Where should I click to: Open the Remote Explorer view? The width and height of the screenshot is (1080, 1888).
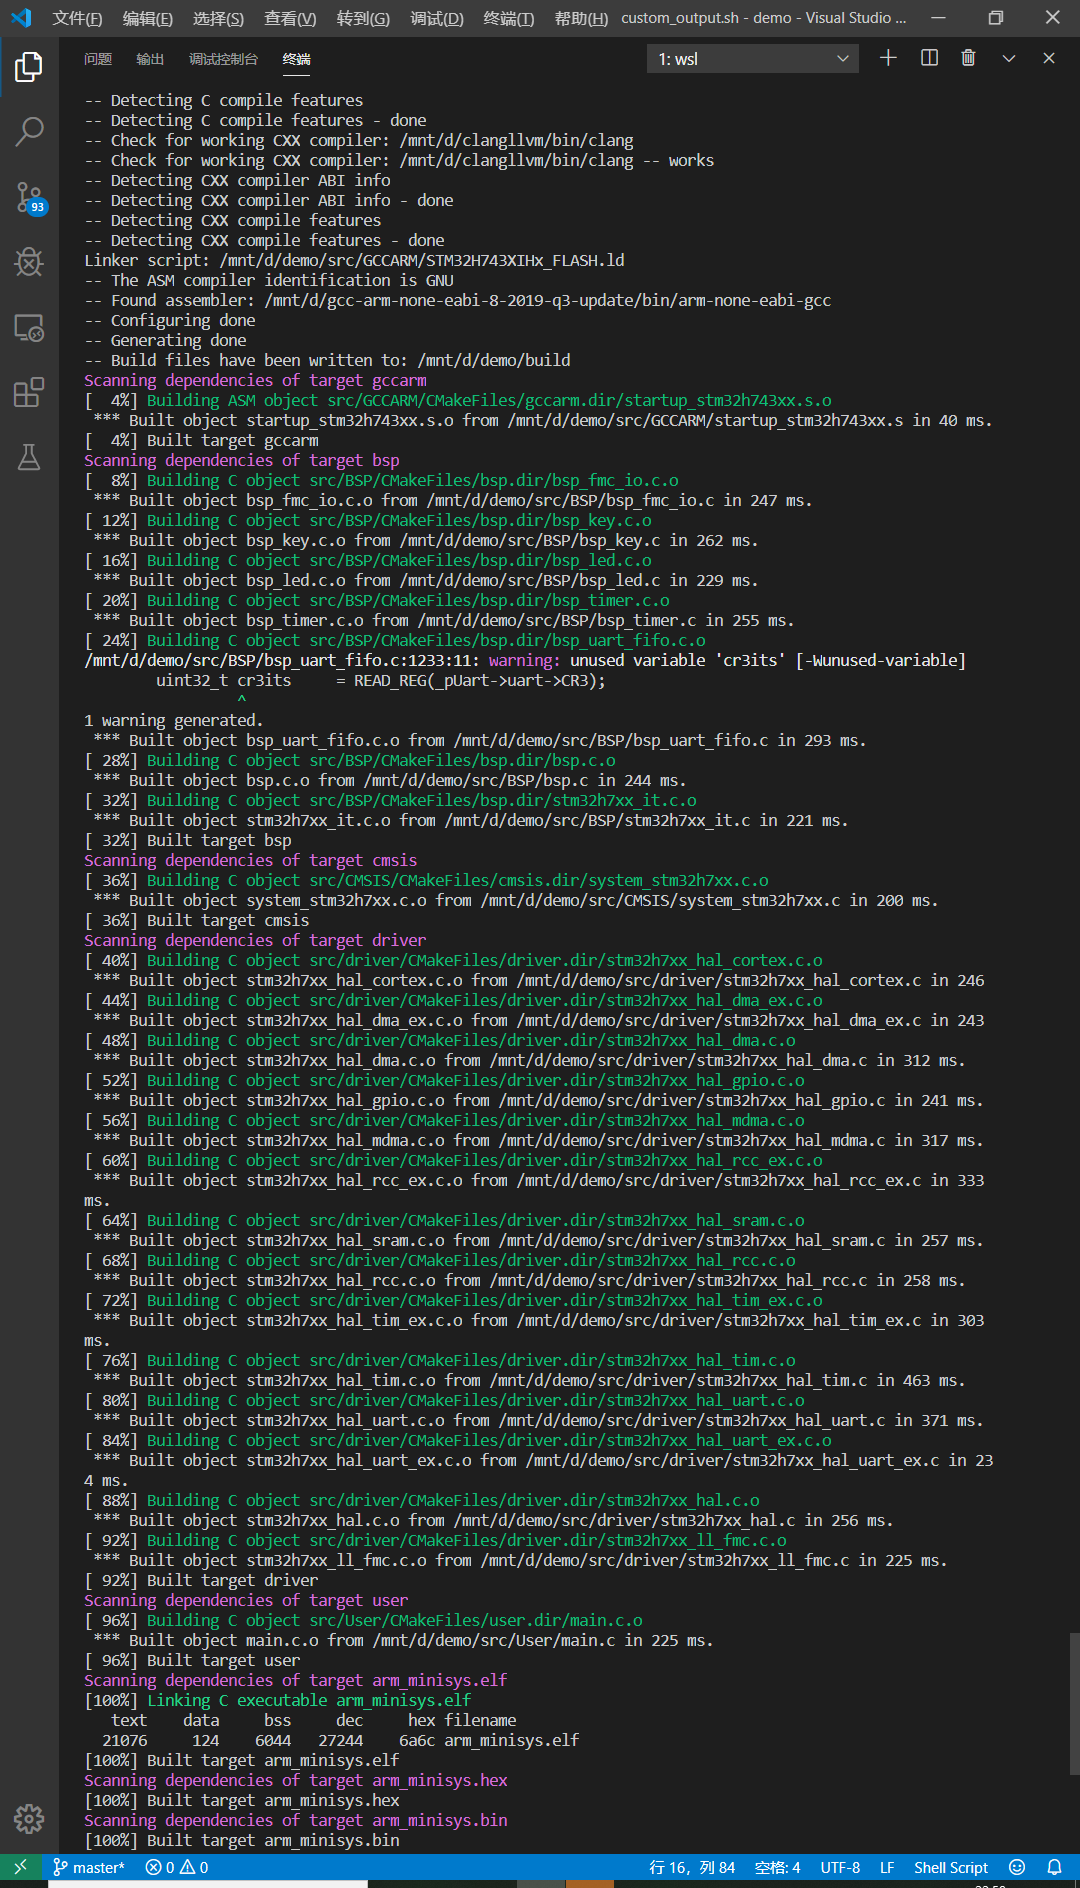pyautogui.click(x=29, y=328)
